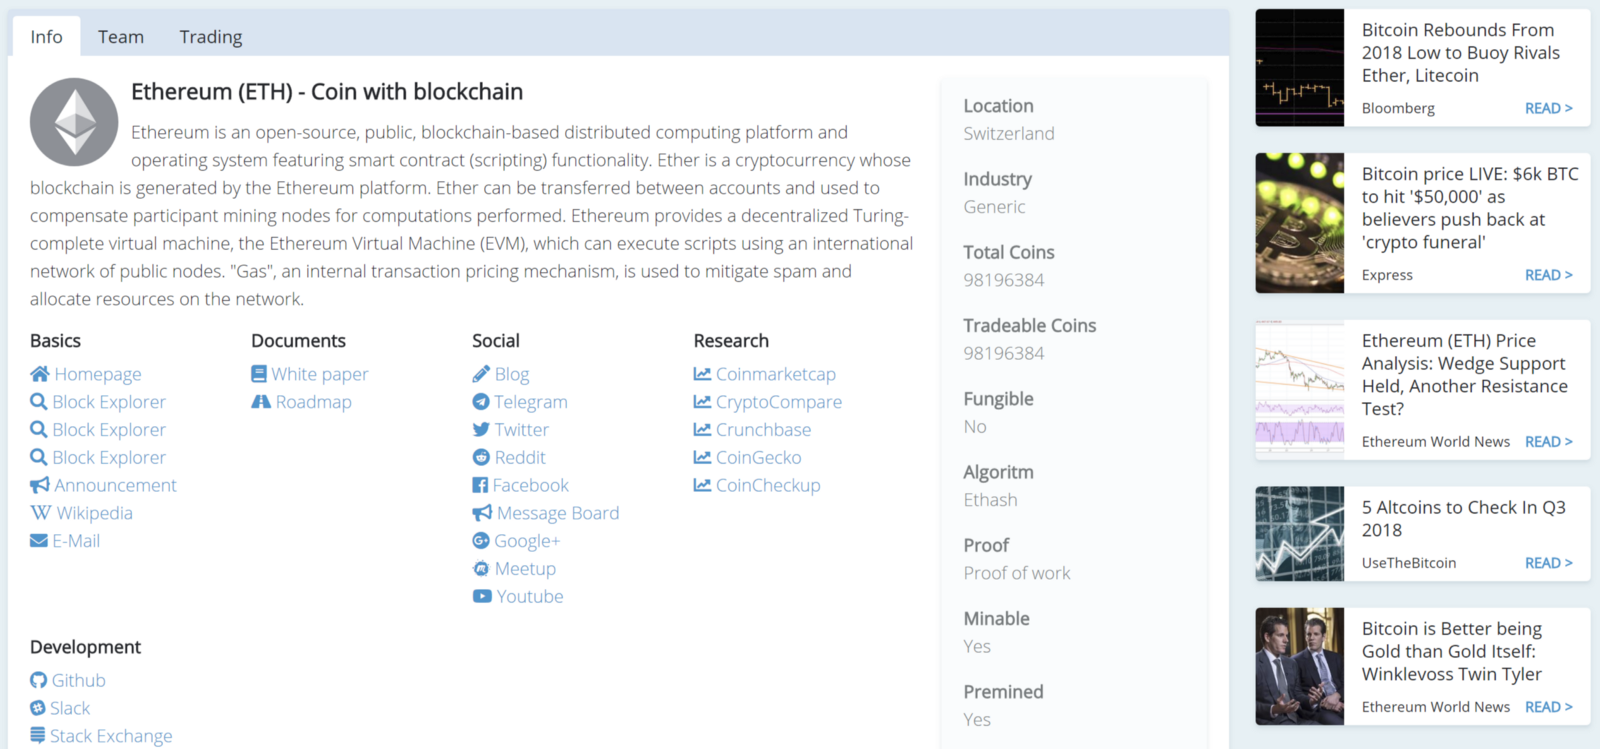Click the Reddit alien icon
Viewport: 1600px width, 749px height.
(x=481, y=457)
